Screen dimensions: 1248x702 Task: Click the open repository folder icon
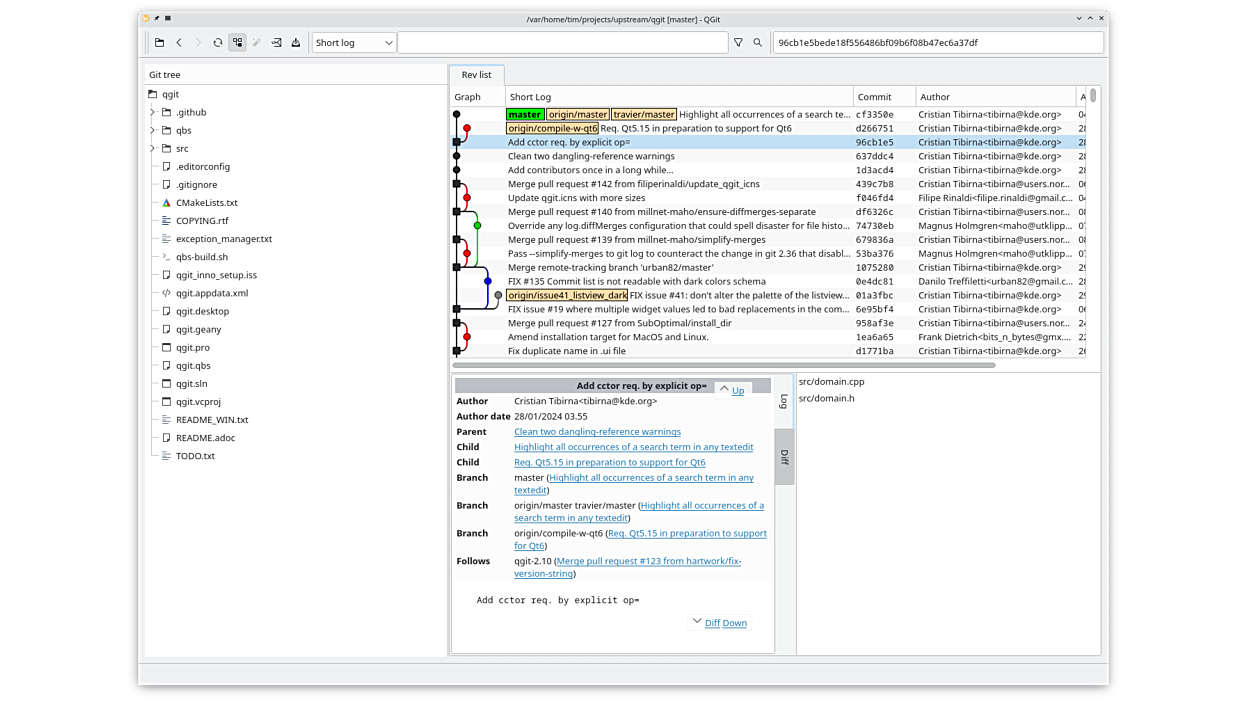tap(159, 43)
